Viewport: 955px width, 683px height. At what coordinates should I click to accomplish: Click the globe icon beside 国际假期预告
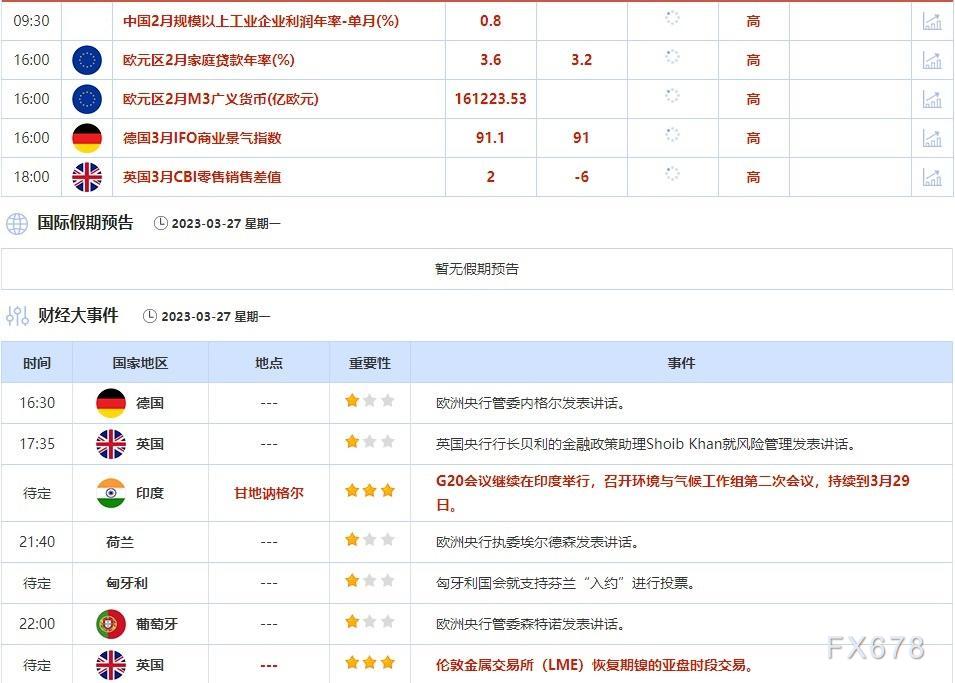coord(16,223)
